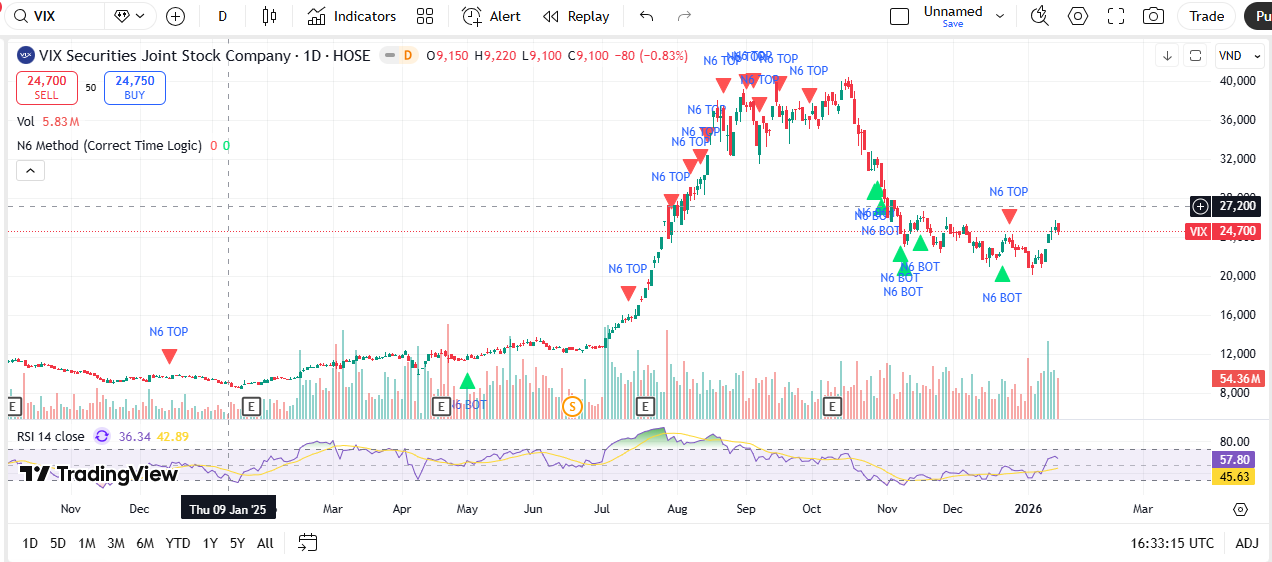
Task: Click the green N6 BOT arrow near May
Action: [467, 381]
